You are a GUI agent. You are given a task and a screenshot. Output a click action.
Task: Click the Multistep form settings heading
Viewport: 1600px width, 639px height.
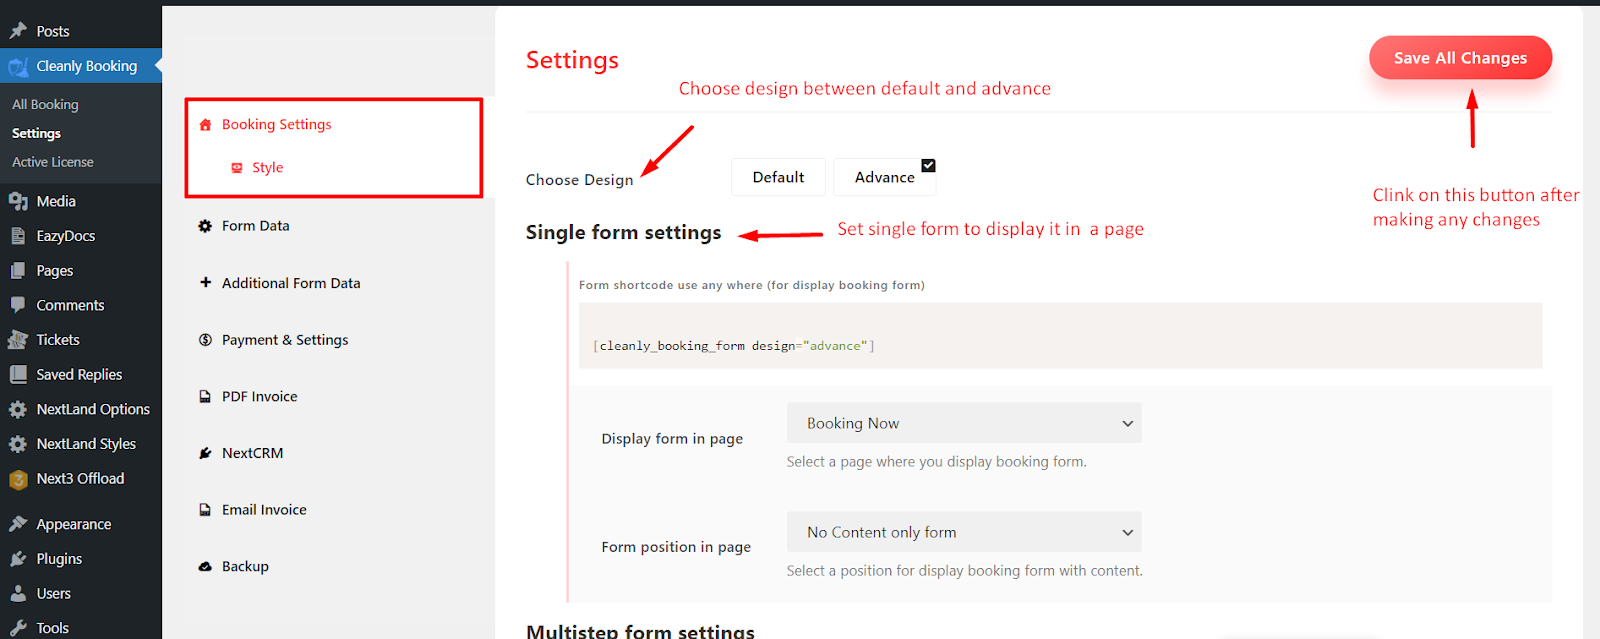[640, 631]
